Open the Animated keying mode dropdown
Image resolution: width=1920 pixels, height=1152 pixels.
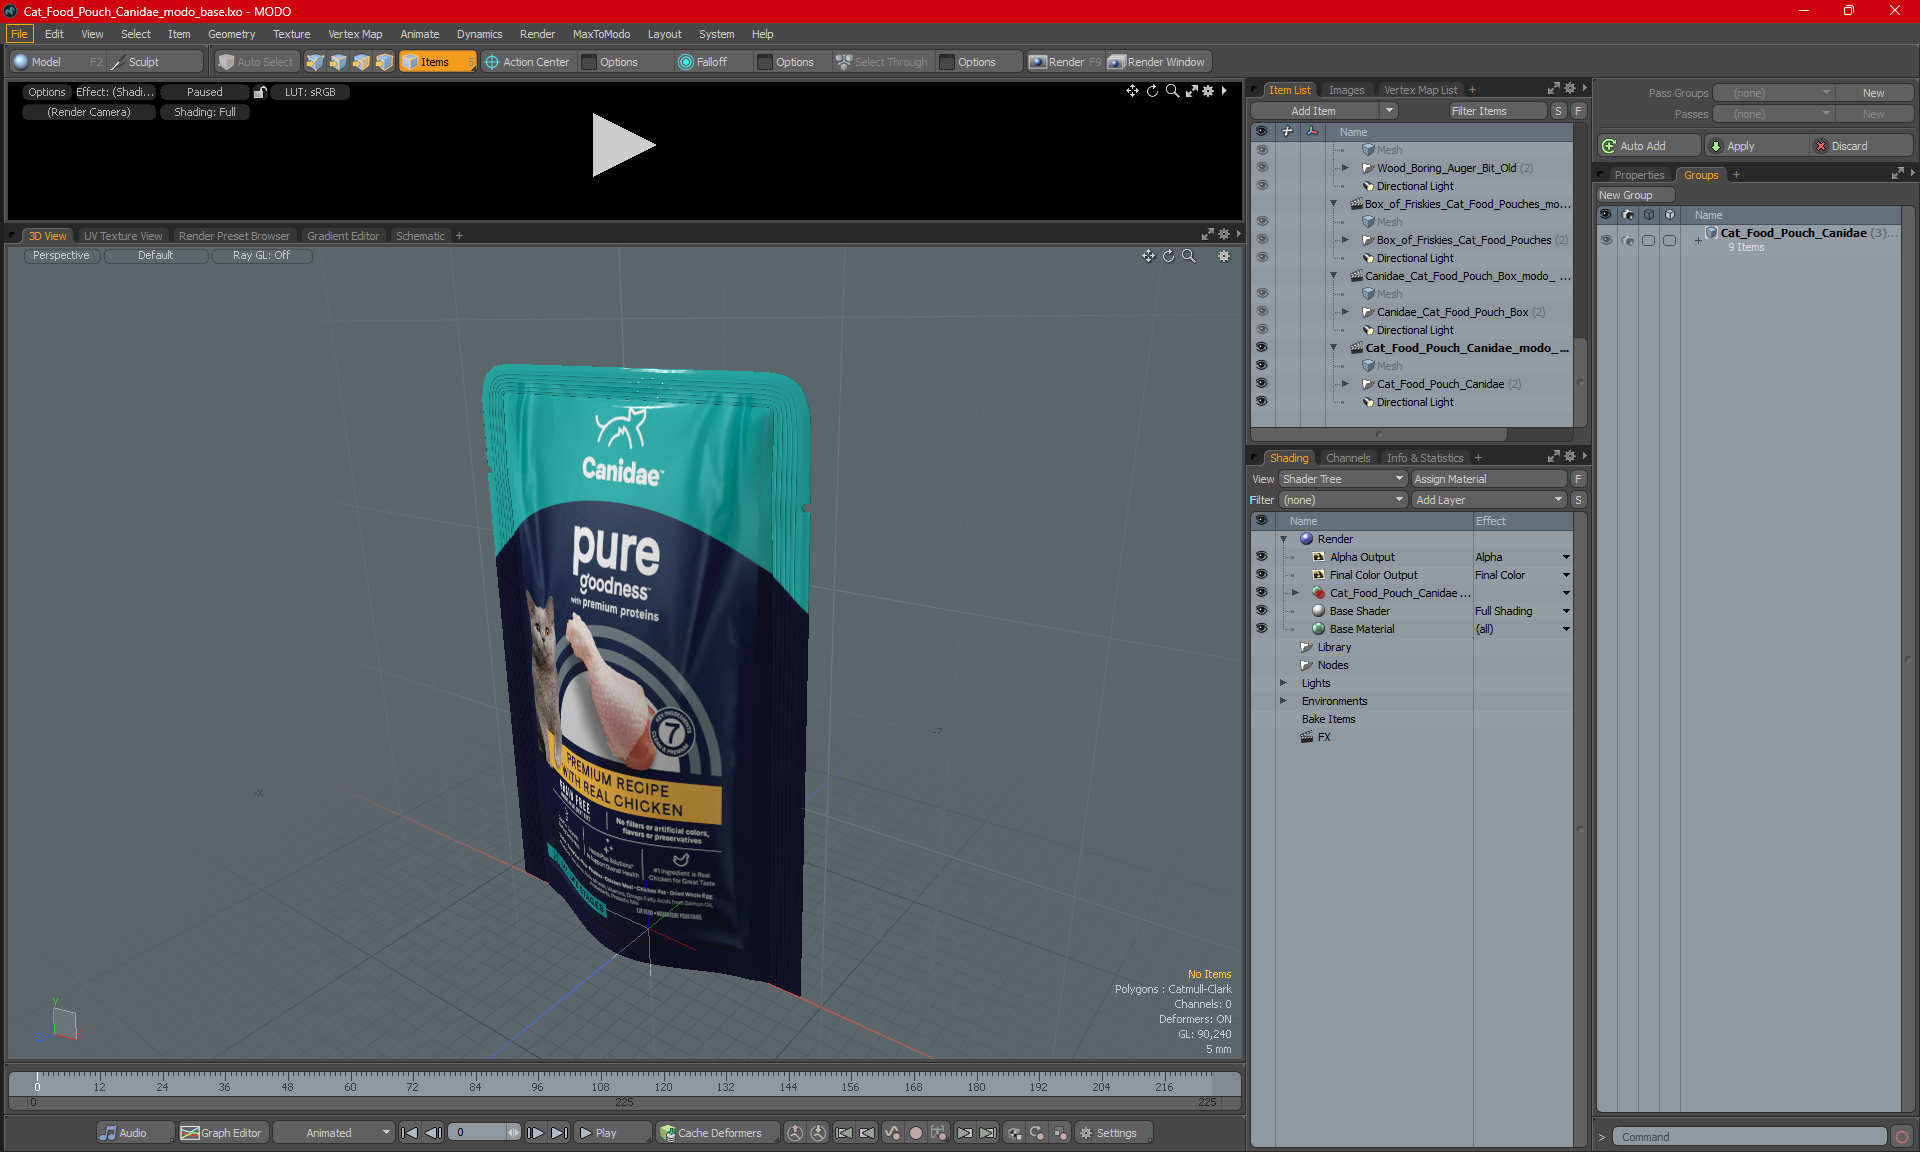333,1133
